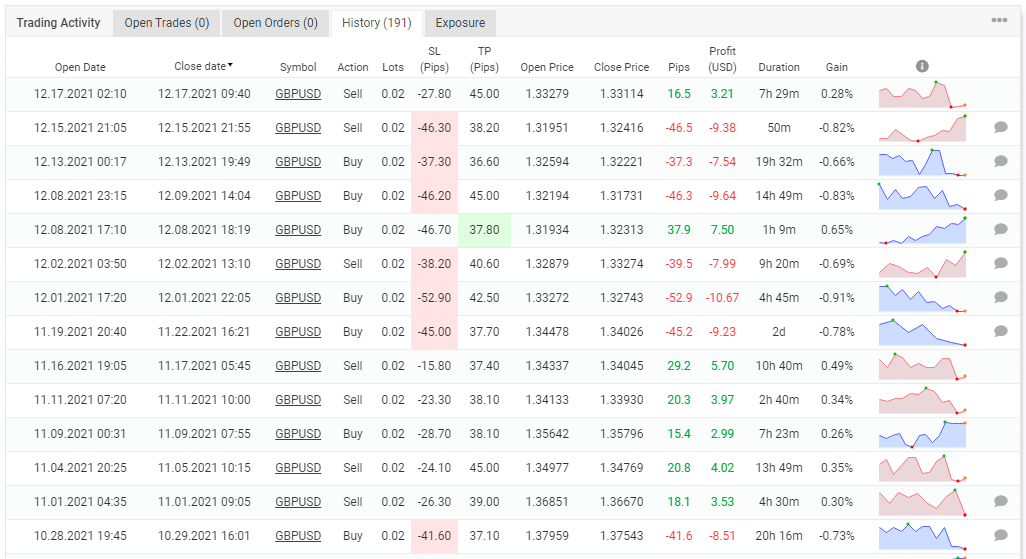Open comment bubble for 11.19.2021 20:40 trade
The width and height of the screenshot is (1026, 559).
[x=1000, y=331]
